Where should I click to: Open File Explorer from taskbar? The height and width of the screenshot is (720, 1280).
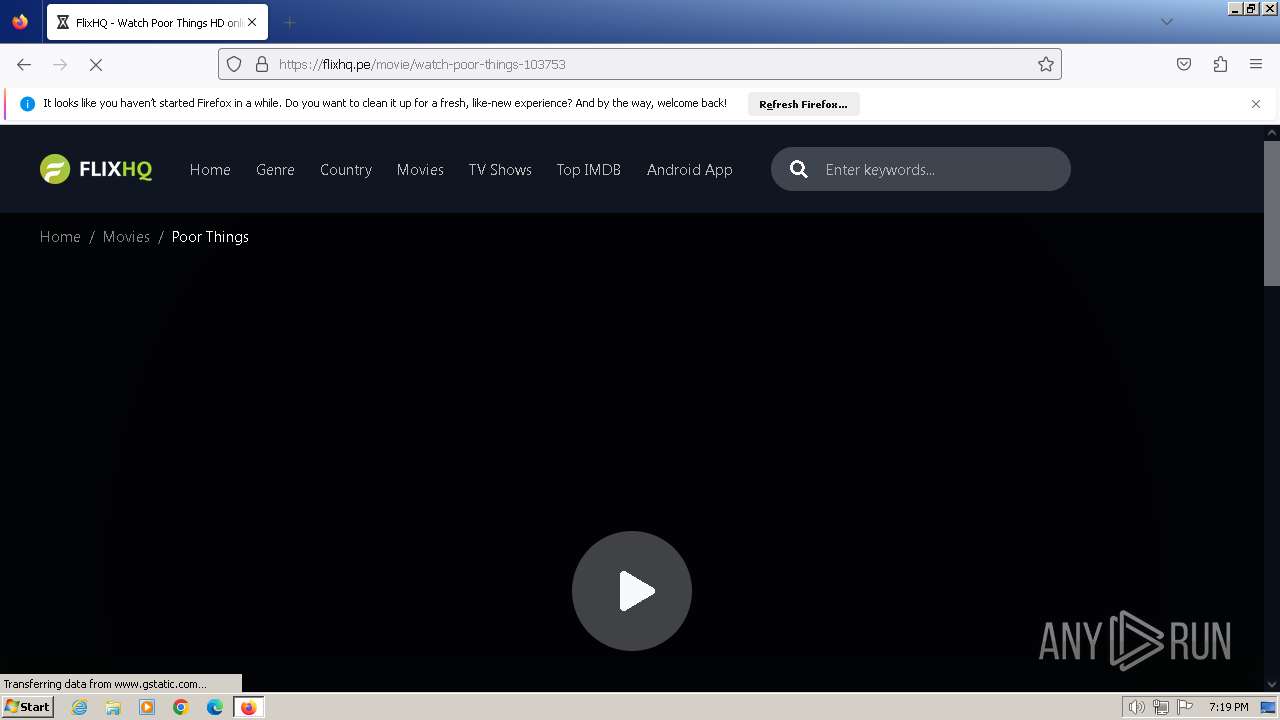point(113,707)
